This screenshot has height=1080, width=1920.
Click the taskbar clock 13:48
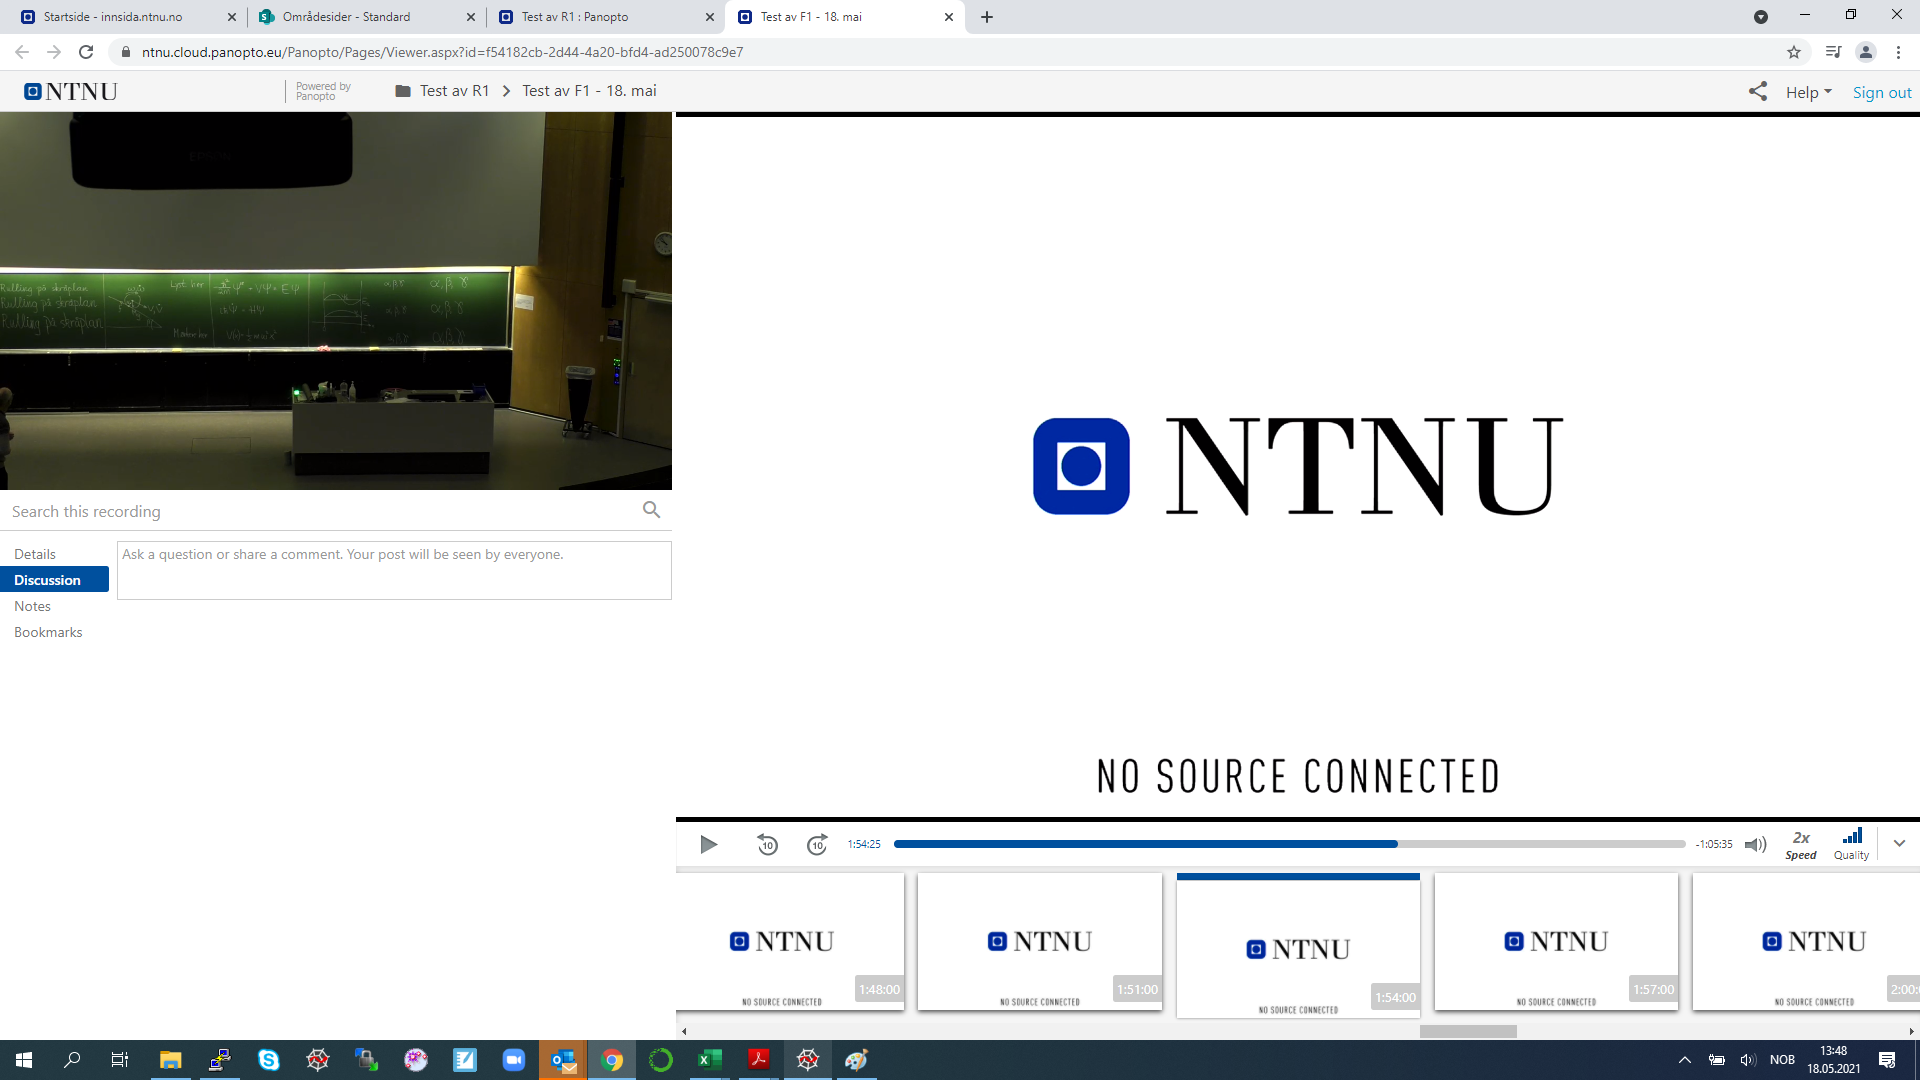click(1834, 1060)
